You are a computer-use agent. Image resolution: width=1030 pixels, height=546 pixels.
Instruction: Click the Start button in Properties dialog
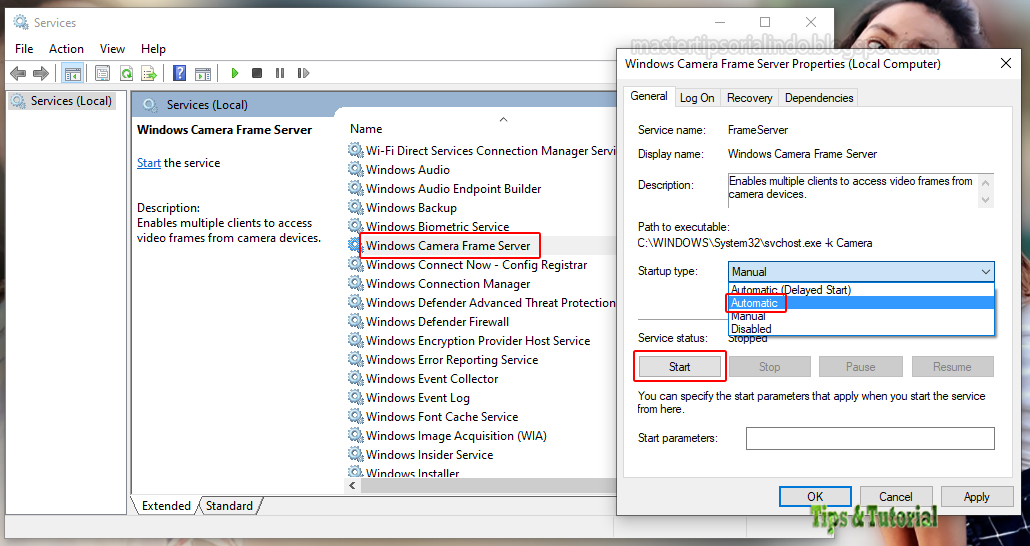coord(680,367)
